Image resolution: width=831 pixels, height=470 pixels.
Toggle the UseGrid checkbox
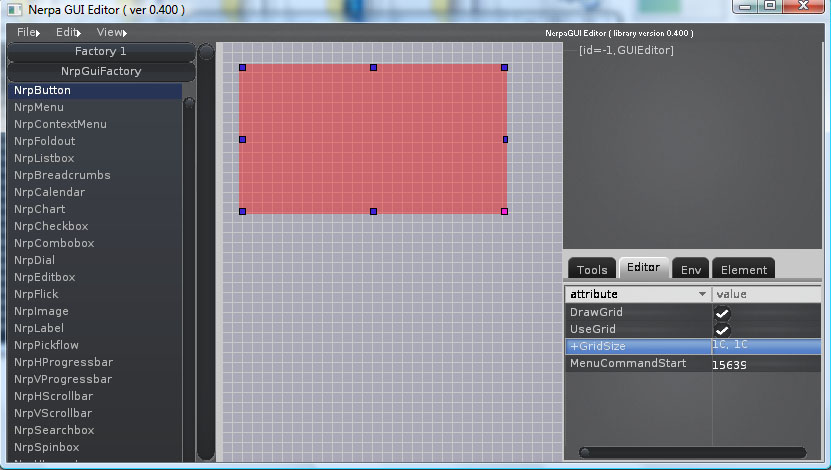click(x=721, y=330)
